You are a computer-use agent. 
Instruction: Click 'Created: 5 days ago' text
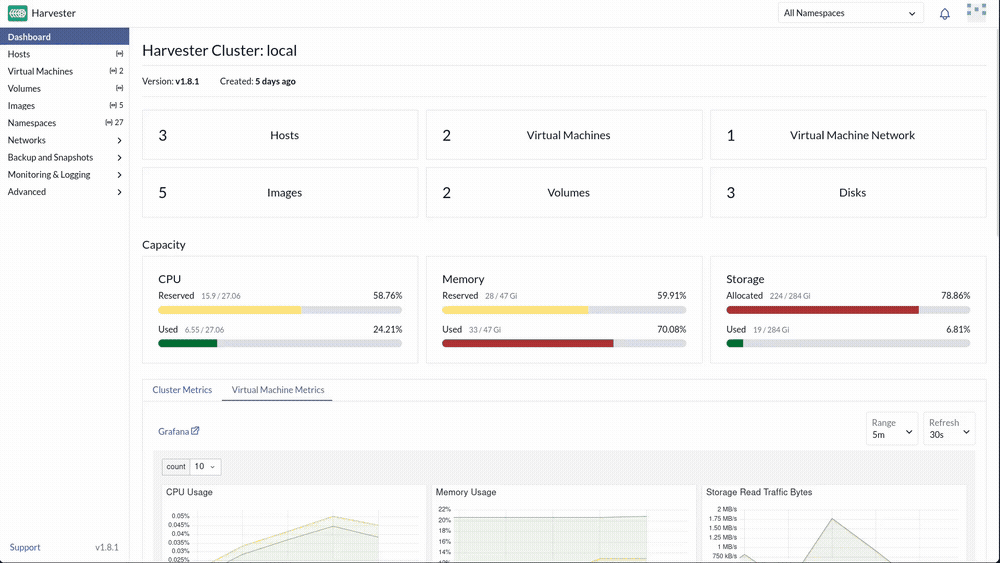[x=258, y=81]
